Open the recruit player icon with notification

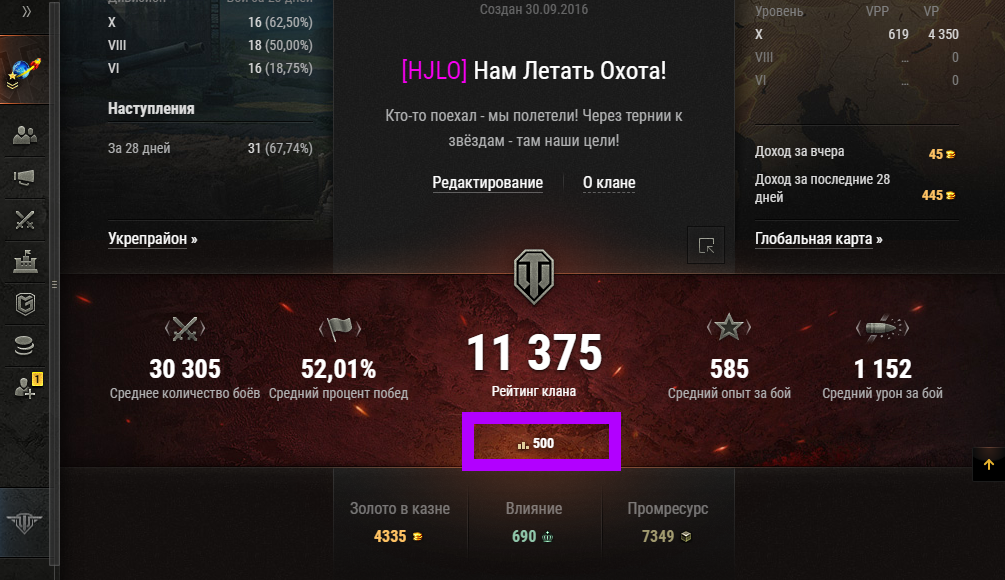tap(27, 386)
